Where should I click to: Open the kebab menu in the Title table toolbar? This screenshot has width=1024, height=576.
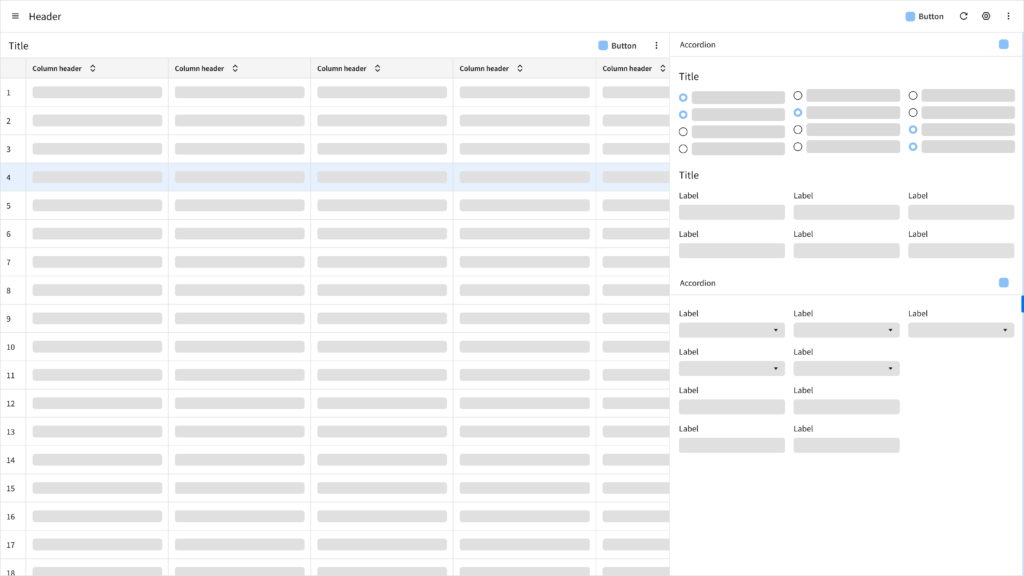click(x=656, y=45)
